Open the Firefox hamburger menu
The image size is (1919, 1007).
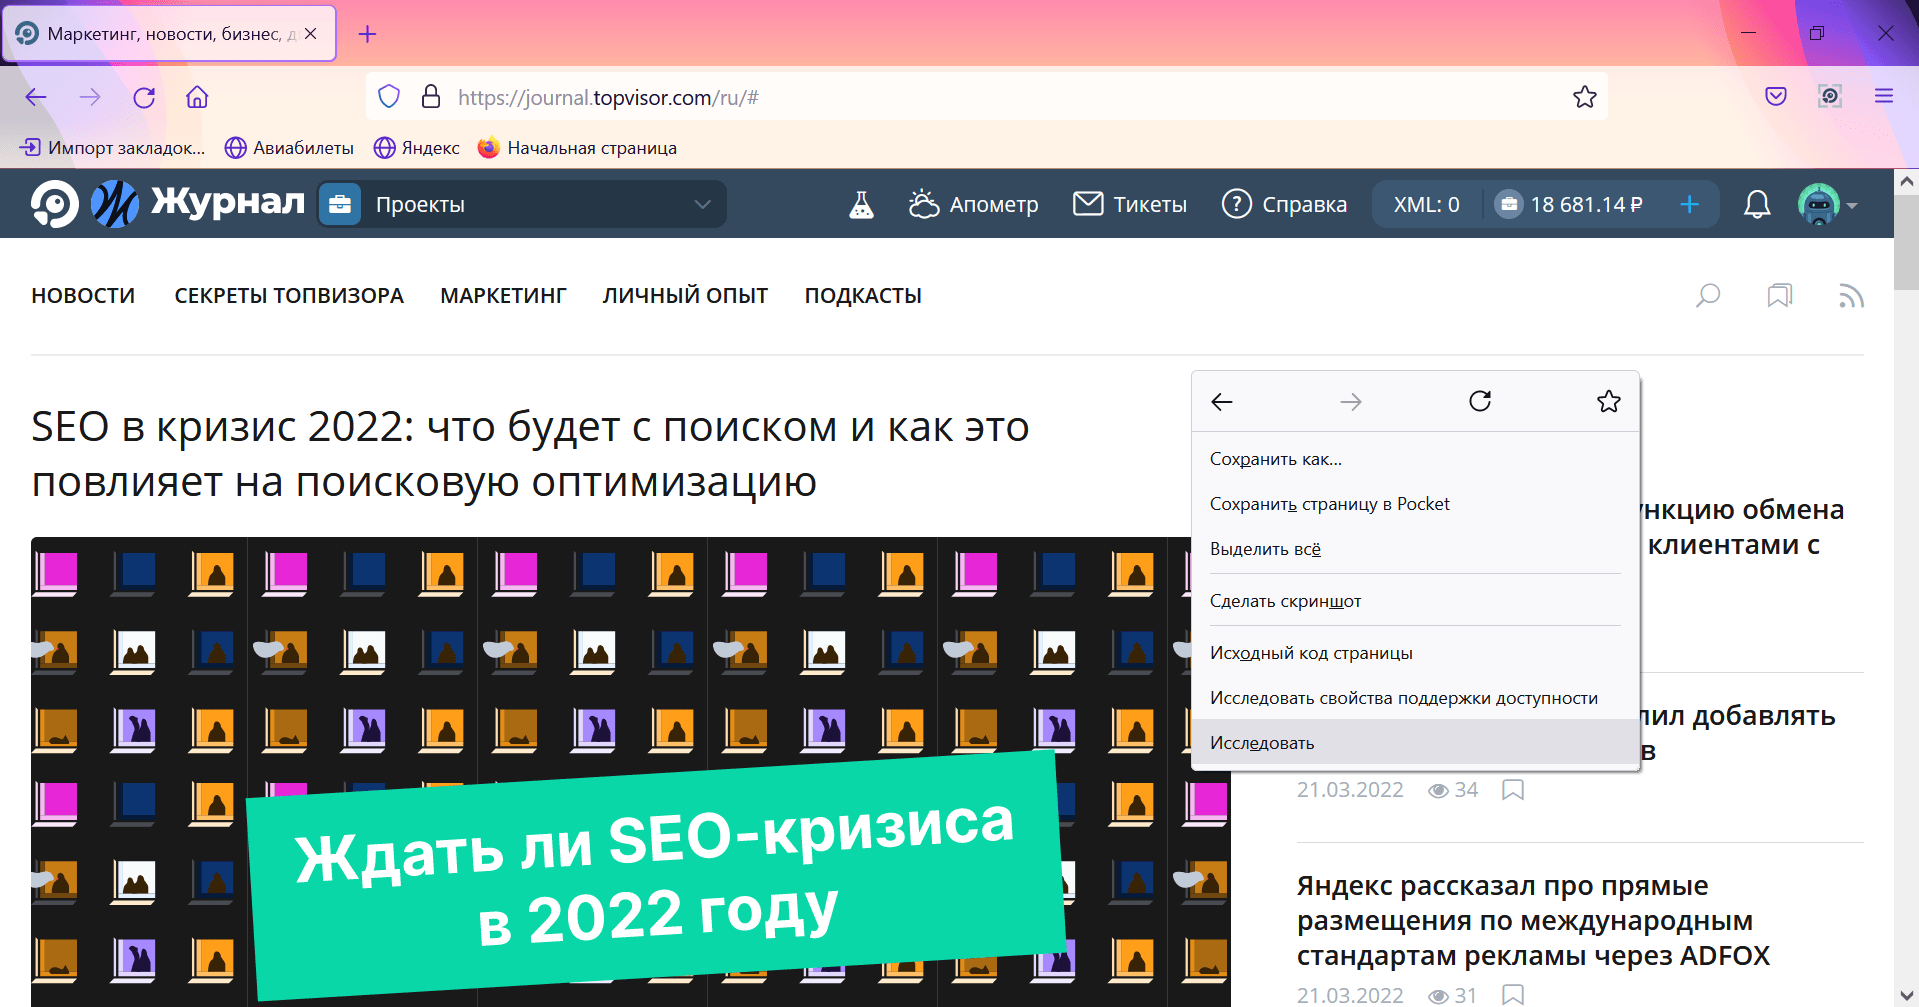1884,96
